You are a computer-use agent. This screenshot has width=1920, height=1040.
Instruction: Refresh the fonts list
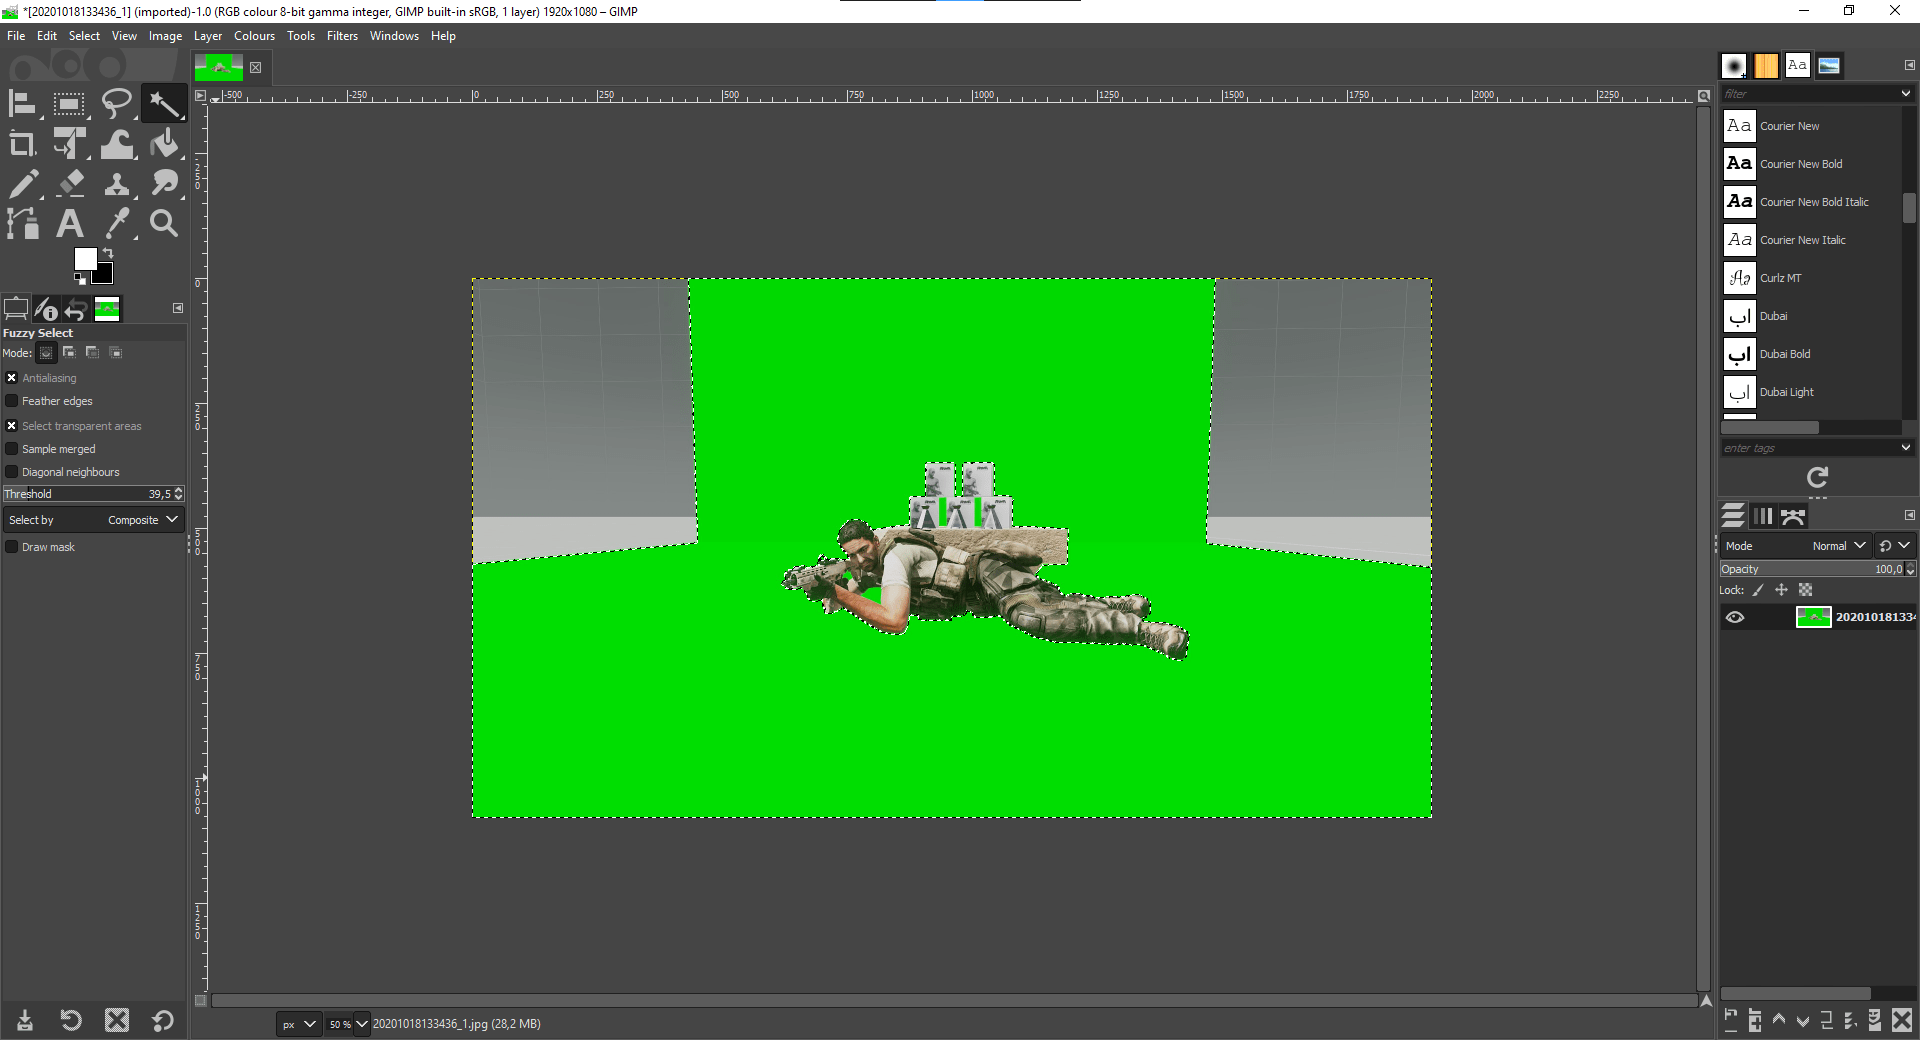click(1817, 477)
